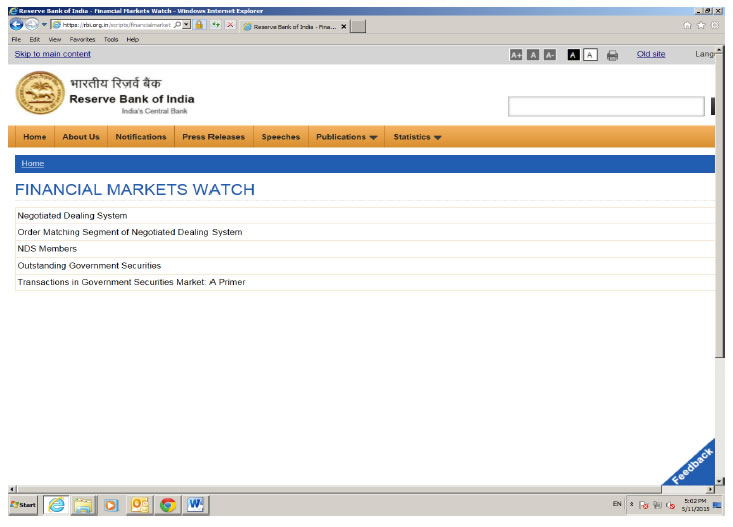Click the blue Feedback corner button
The image size is (733, 527).
(x=693, y=465)
